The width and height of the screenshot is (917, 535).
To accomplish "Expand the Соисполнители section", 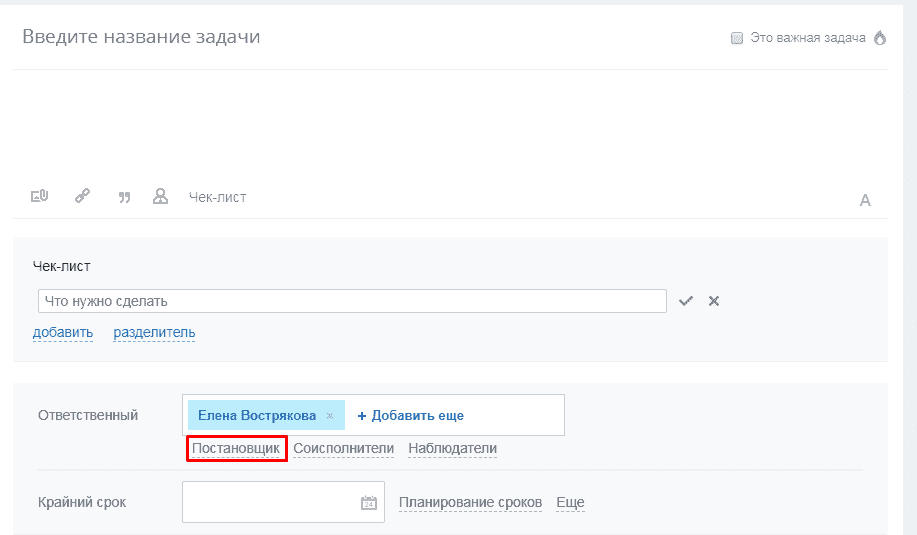I will (x=343, y=449).
